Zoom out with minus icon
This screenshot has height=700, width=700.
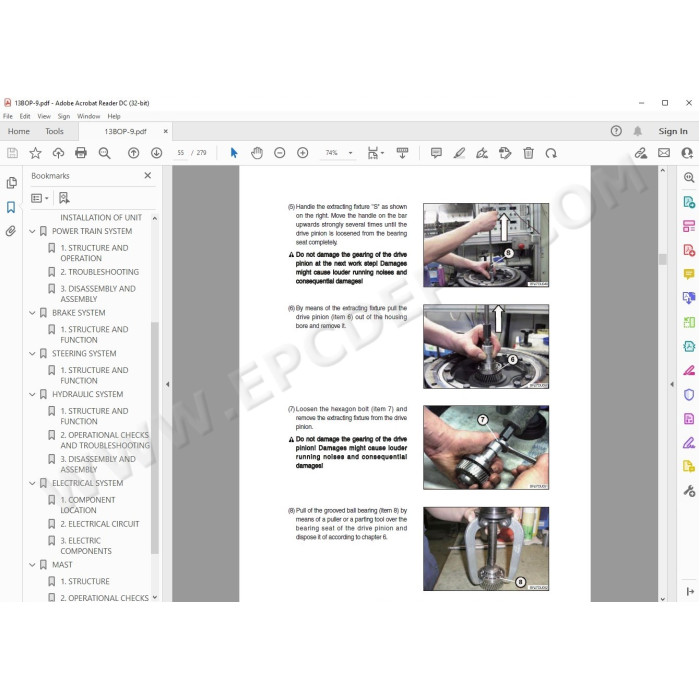tap(279, 153)
